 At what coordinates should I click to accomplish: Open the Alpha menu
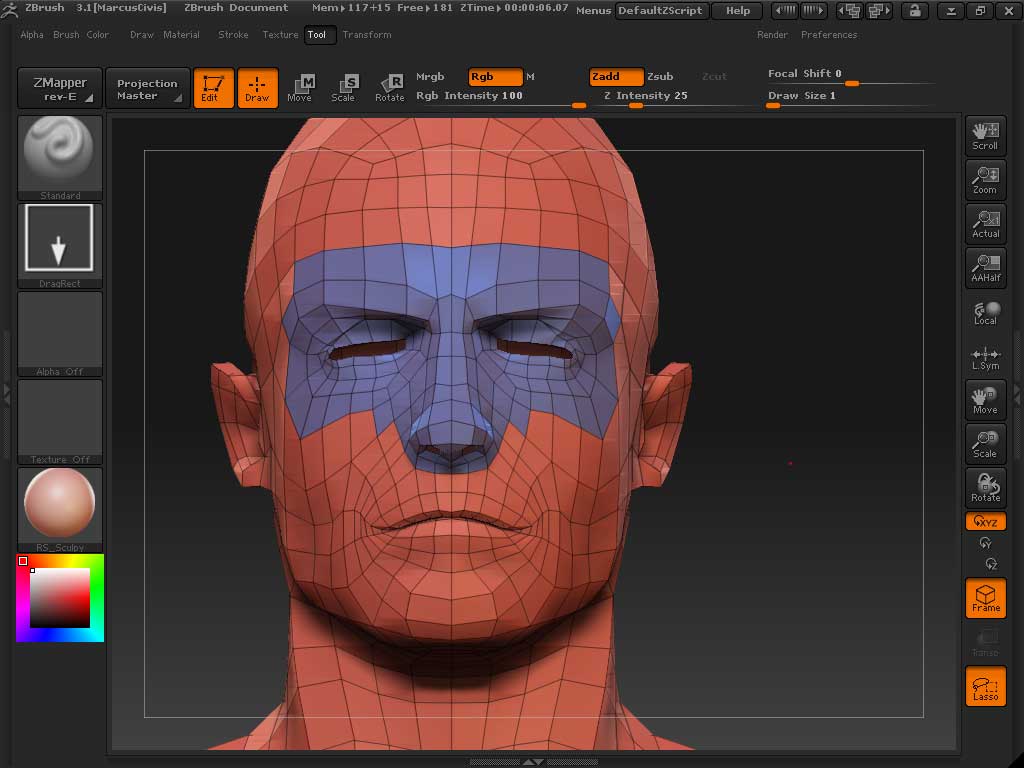point(32,35)
